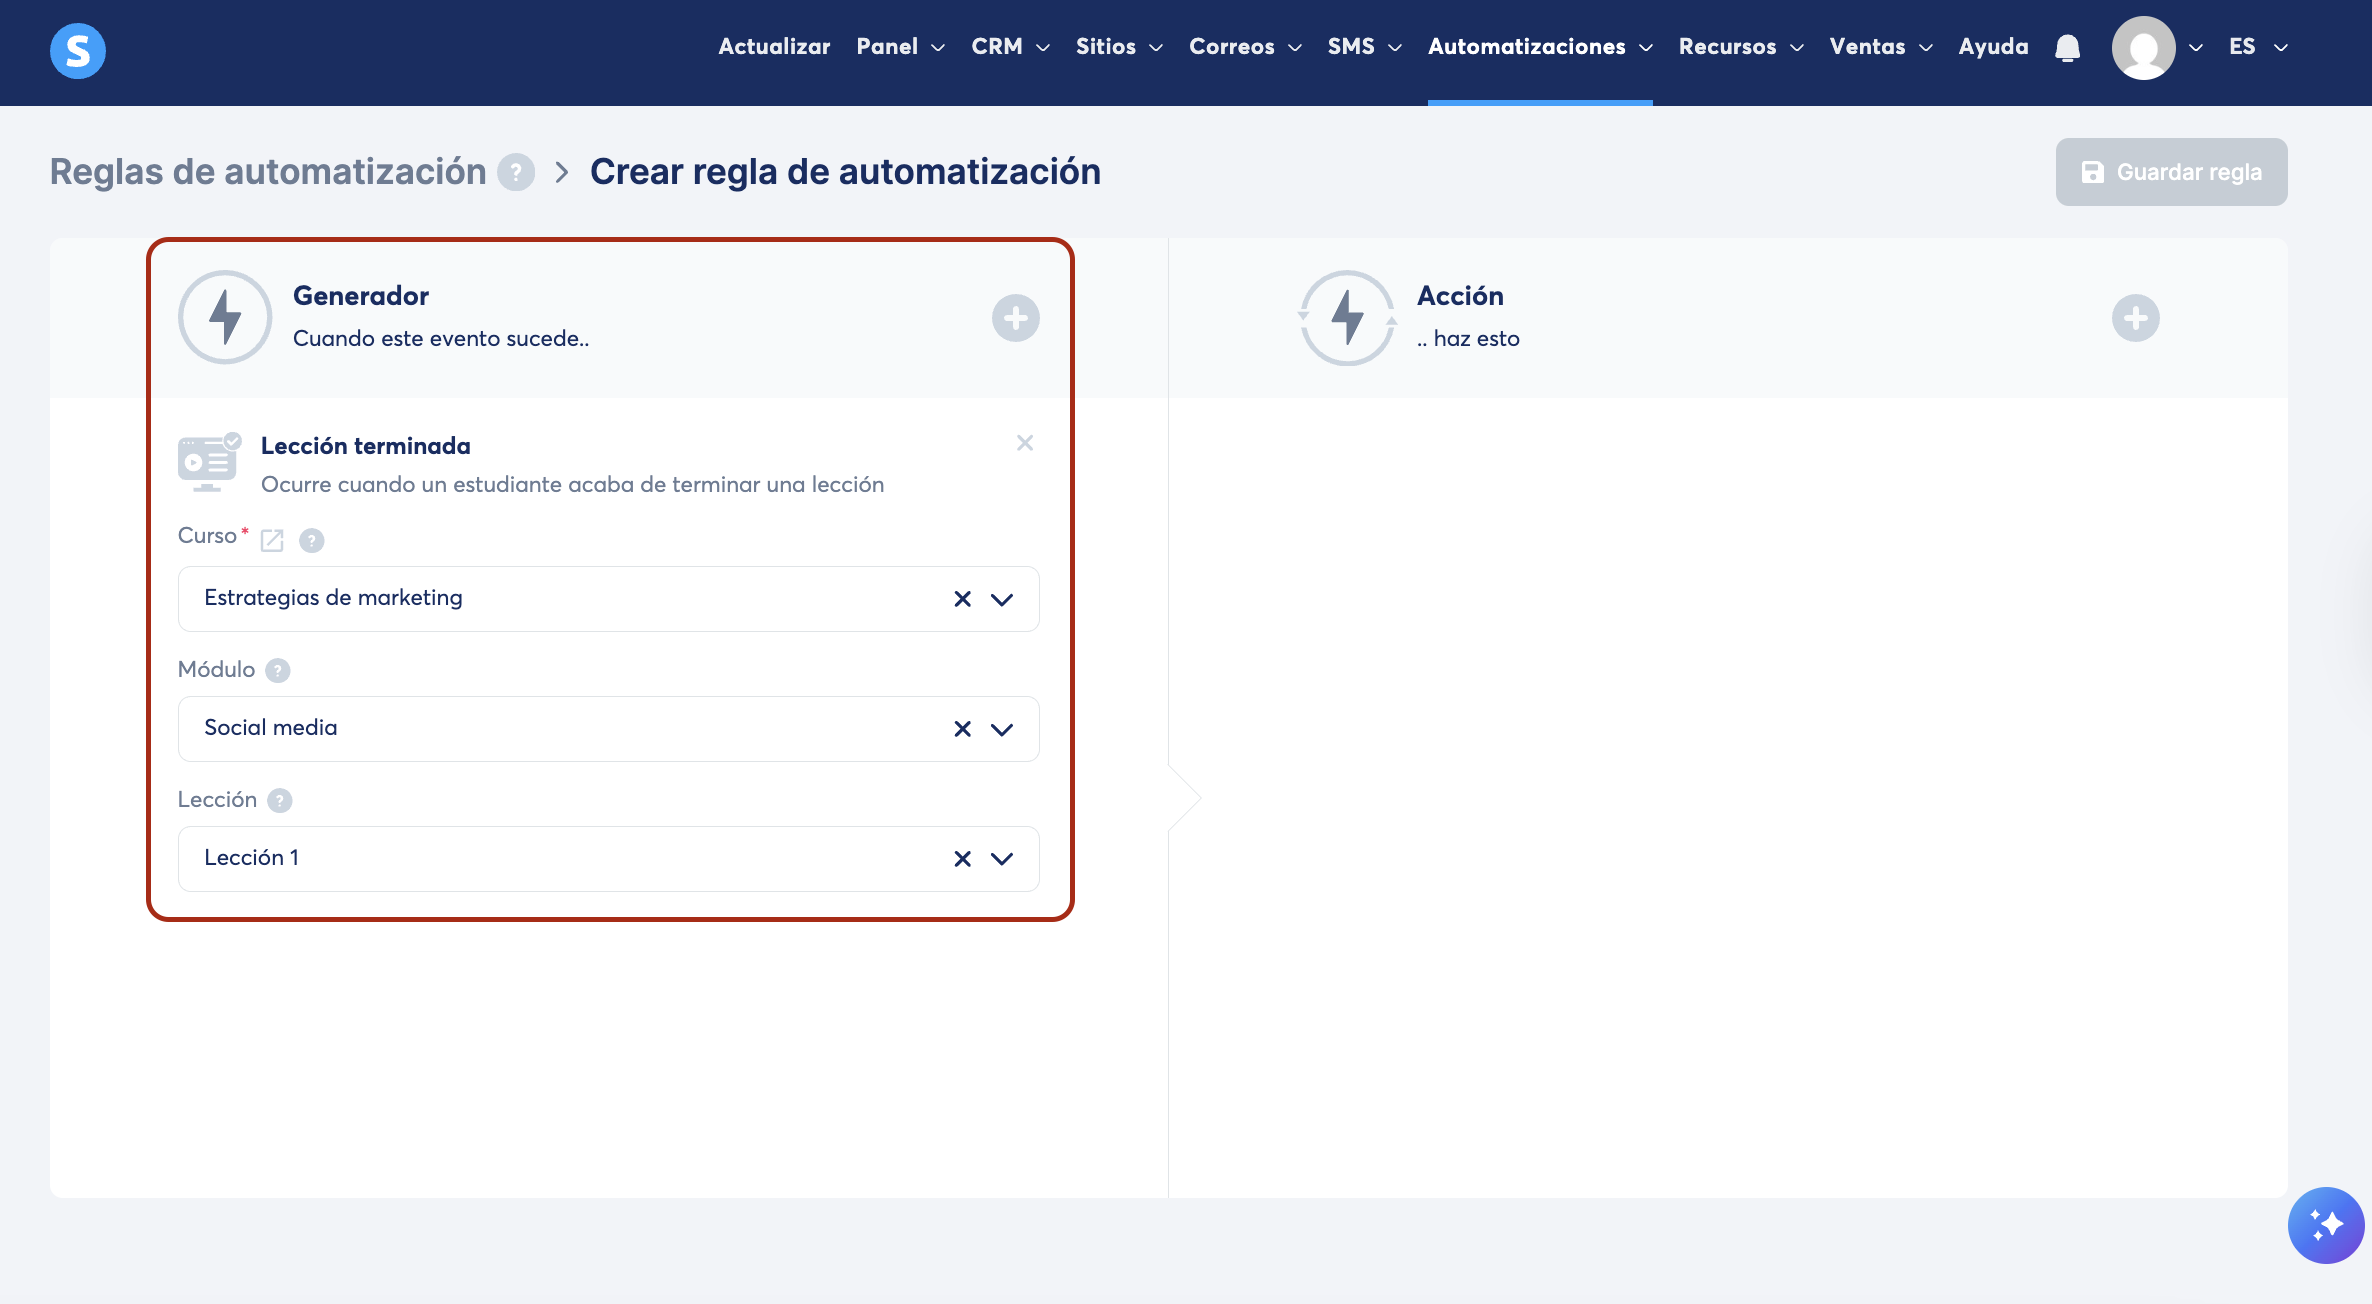Open the Curso external link icon
Viewport: 2372px width, 1304px height.
tap(272, 541)
